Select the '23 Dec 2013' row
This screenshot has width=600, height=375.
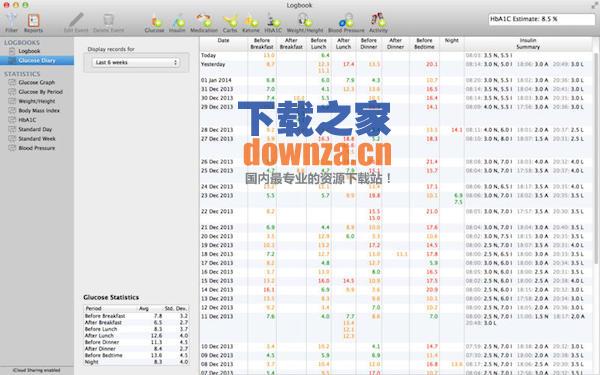[x=396, y=199]
